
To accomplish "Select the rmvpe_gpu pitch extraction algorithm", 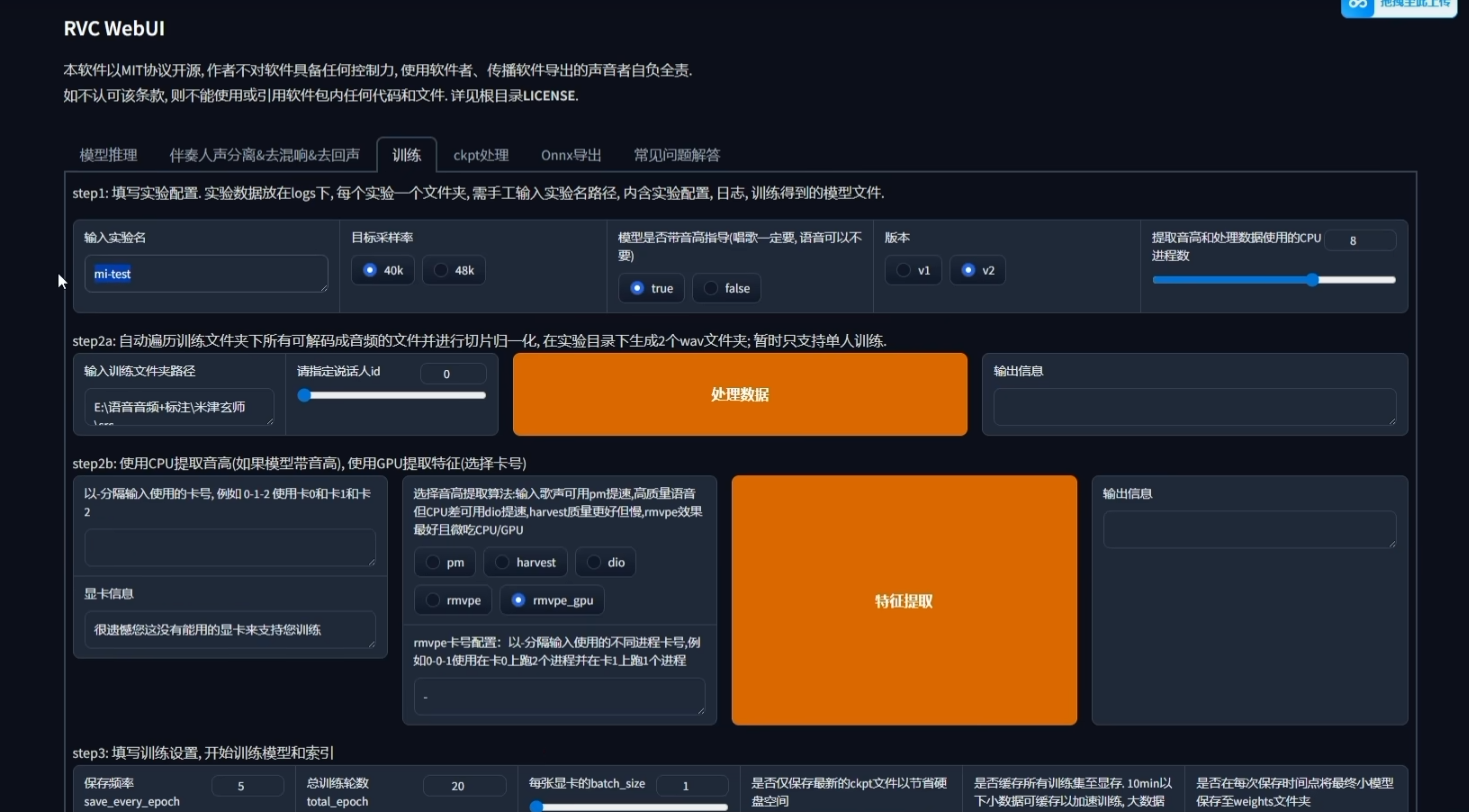I will (x=552, y=600).
